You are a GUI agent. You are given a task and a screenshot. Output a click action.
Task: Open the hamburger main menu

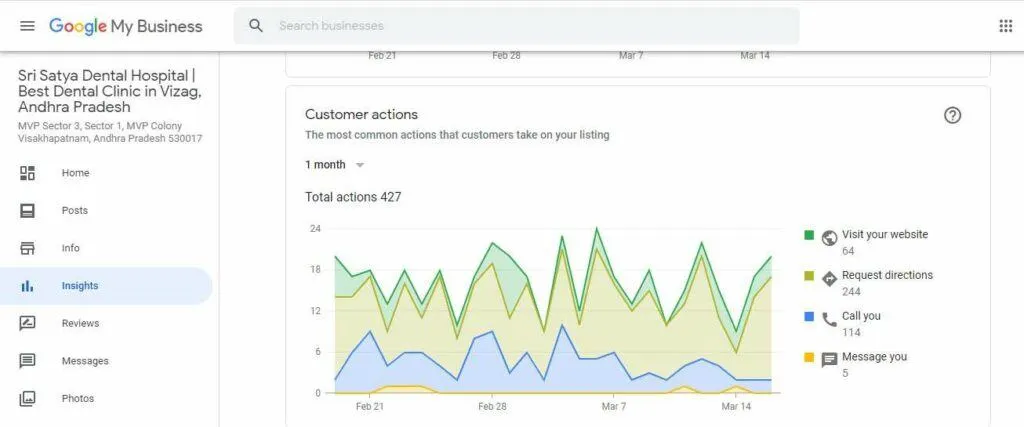(x=27, y=26)
